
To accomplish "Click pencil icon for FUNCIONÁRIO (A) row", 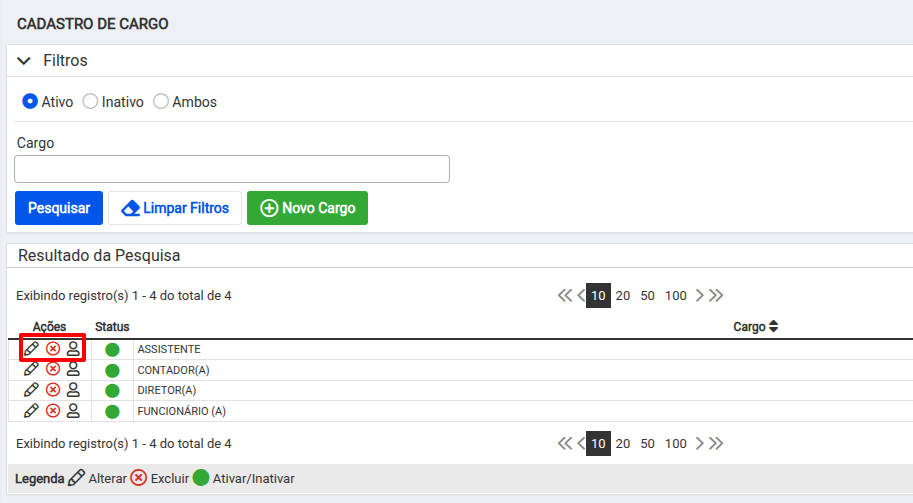I will point(31,410).
